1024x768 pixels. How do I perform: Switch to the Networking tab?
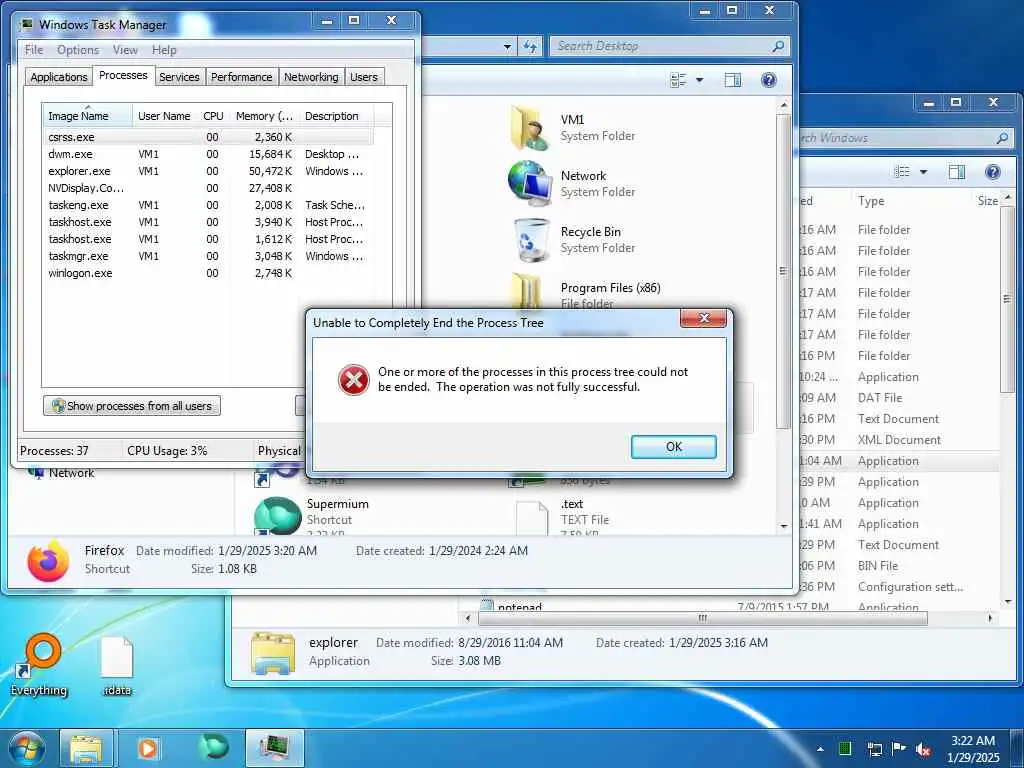tap(311, 77)
